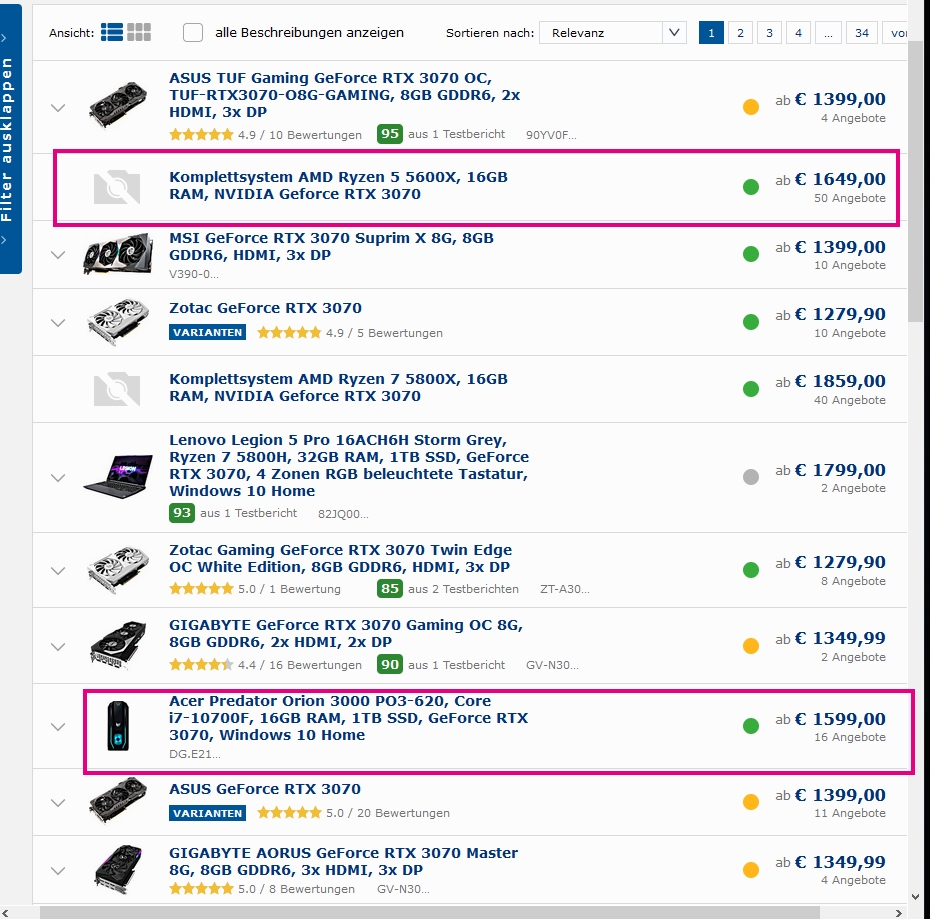Viewport: 930px width, 919px height.
Task: Open 'Zotac GeForce RTX 3070' product link
Action: pos(265,308)
